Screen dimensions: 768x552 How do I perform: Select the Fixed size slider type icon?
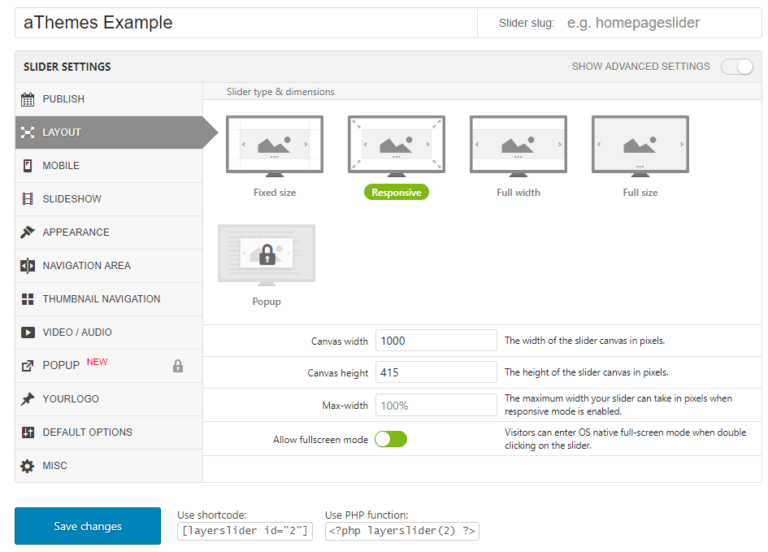pyautogui.click(x=274, y=146)
